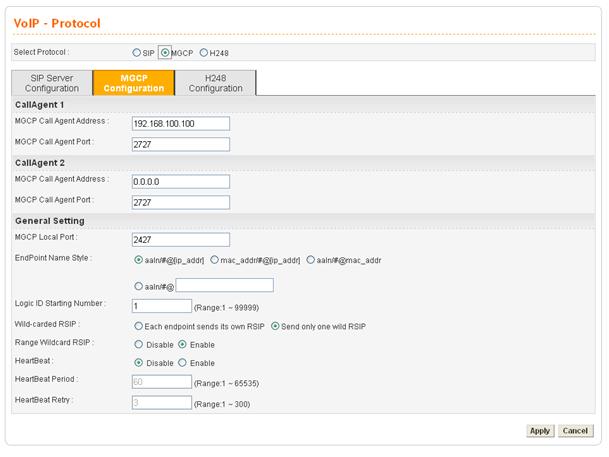Click CallAgent 2 MGCP Call Agent Port field

[x=180, y=202]
